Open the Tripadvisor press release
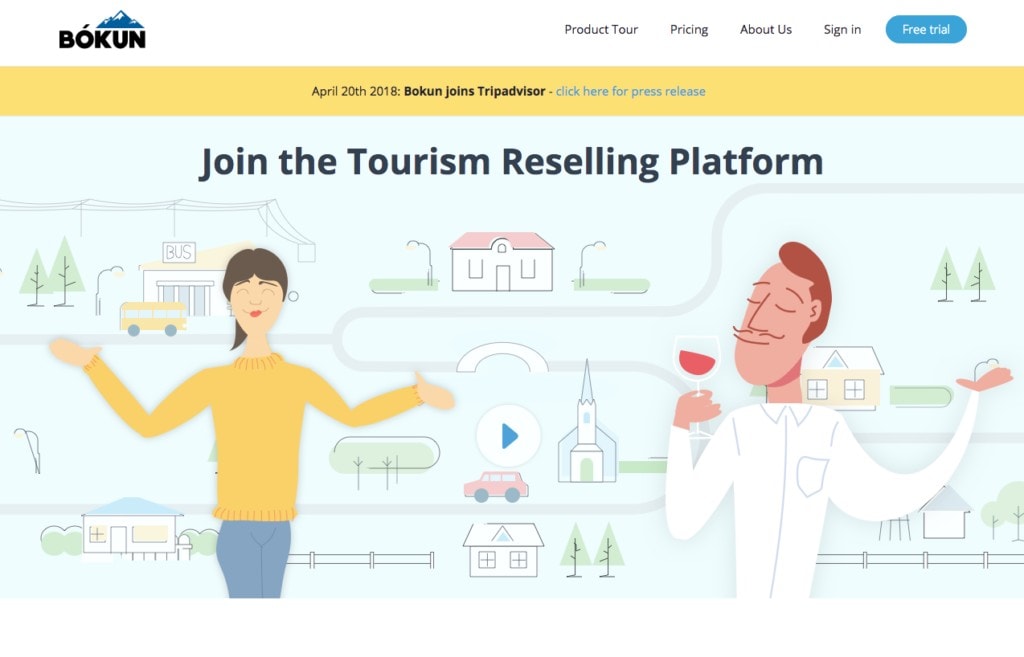 [x=629, y=91]
